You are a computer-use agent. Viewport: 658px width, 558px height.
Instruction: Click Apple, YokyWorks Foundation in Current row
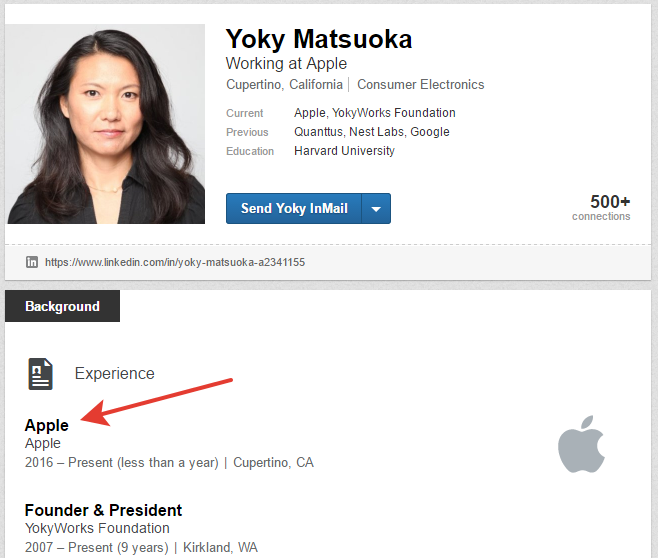point(374,113)
